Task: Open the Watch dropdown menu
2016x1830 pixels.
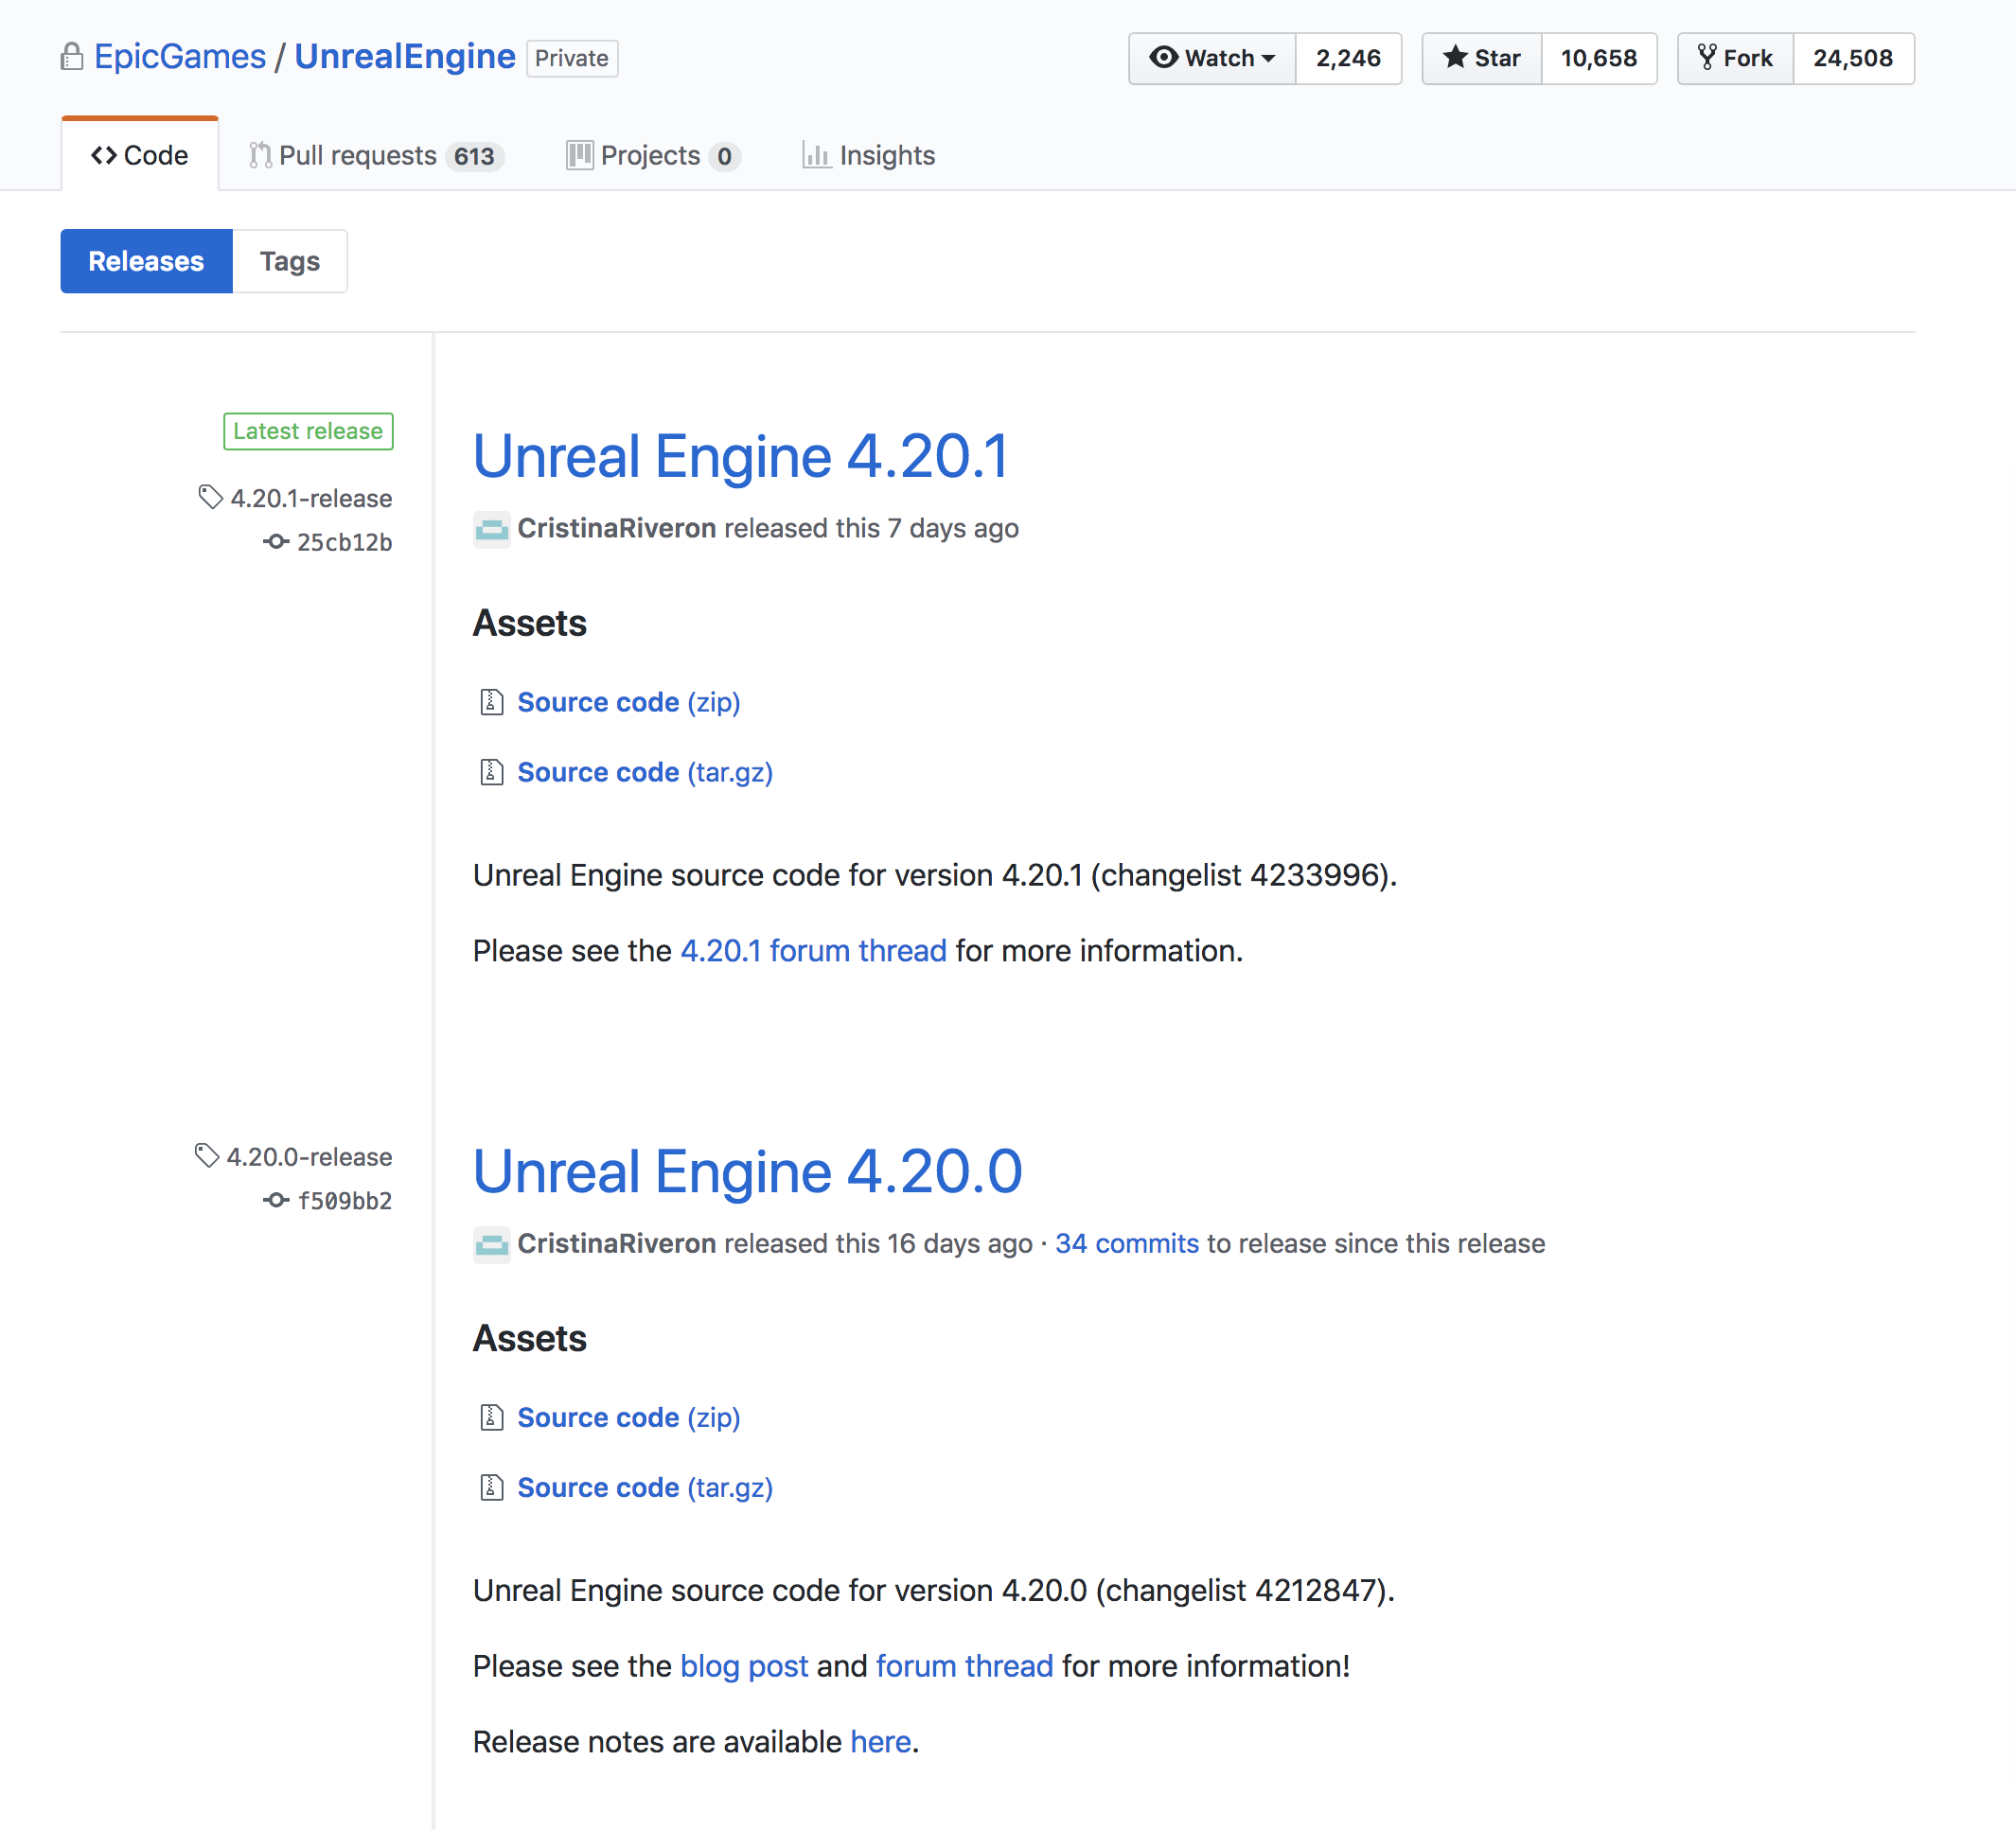Action: click(x=1212, y=58)
